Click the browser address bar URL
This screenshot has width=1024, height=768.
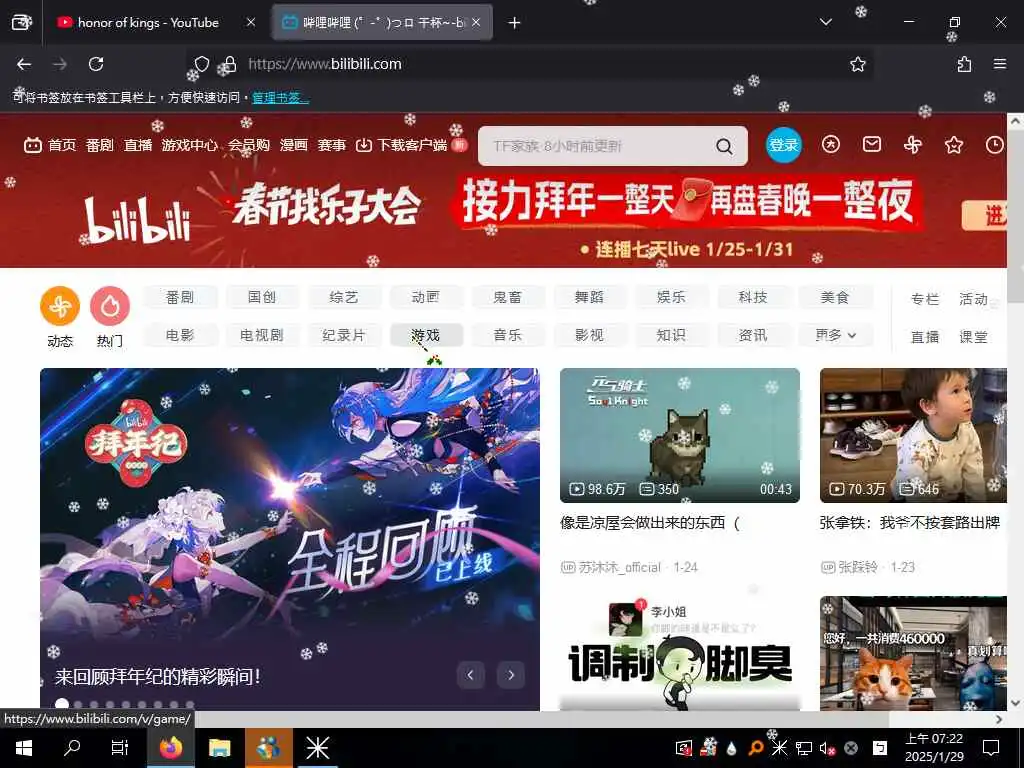point(325,64)
